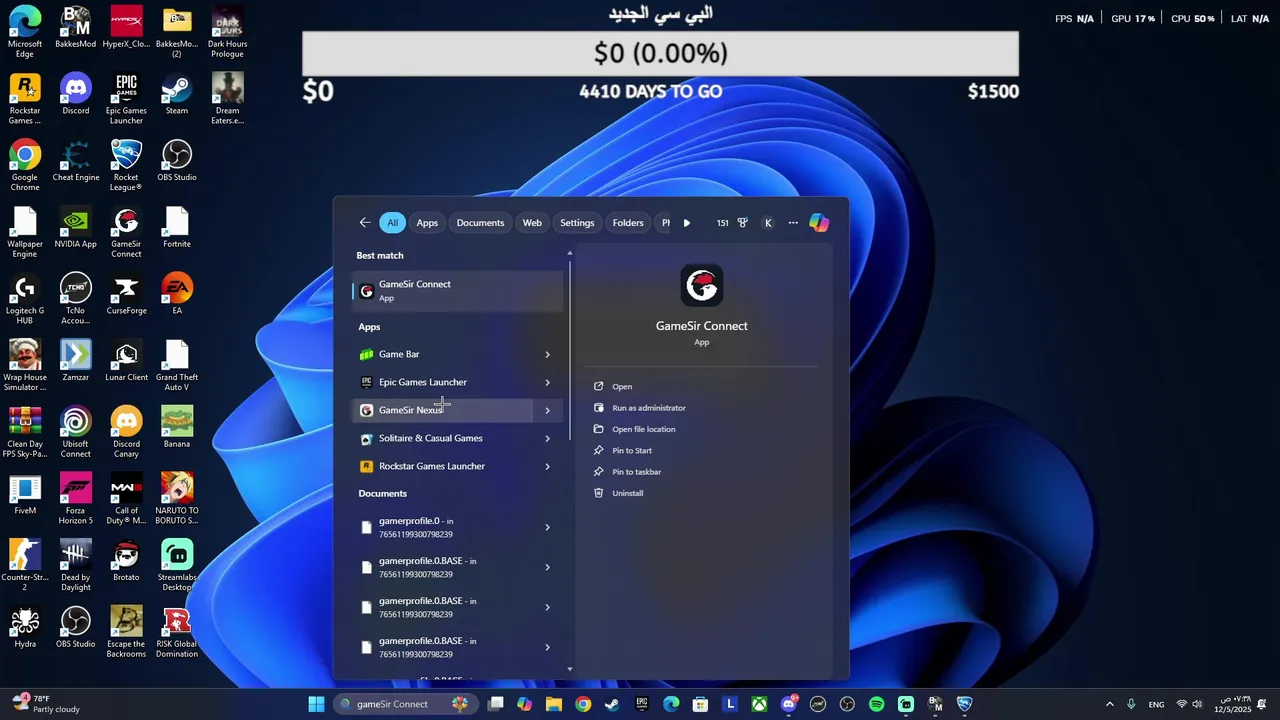
Task: Select GameSir Nexus in search results
Action: point(442,410)
